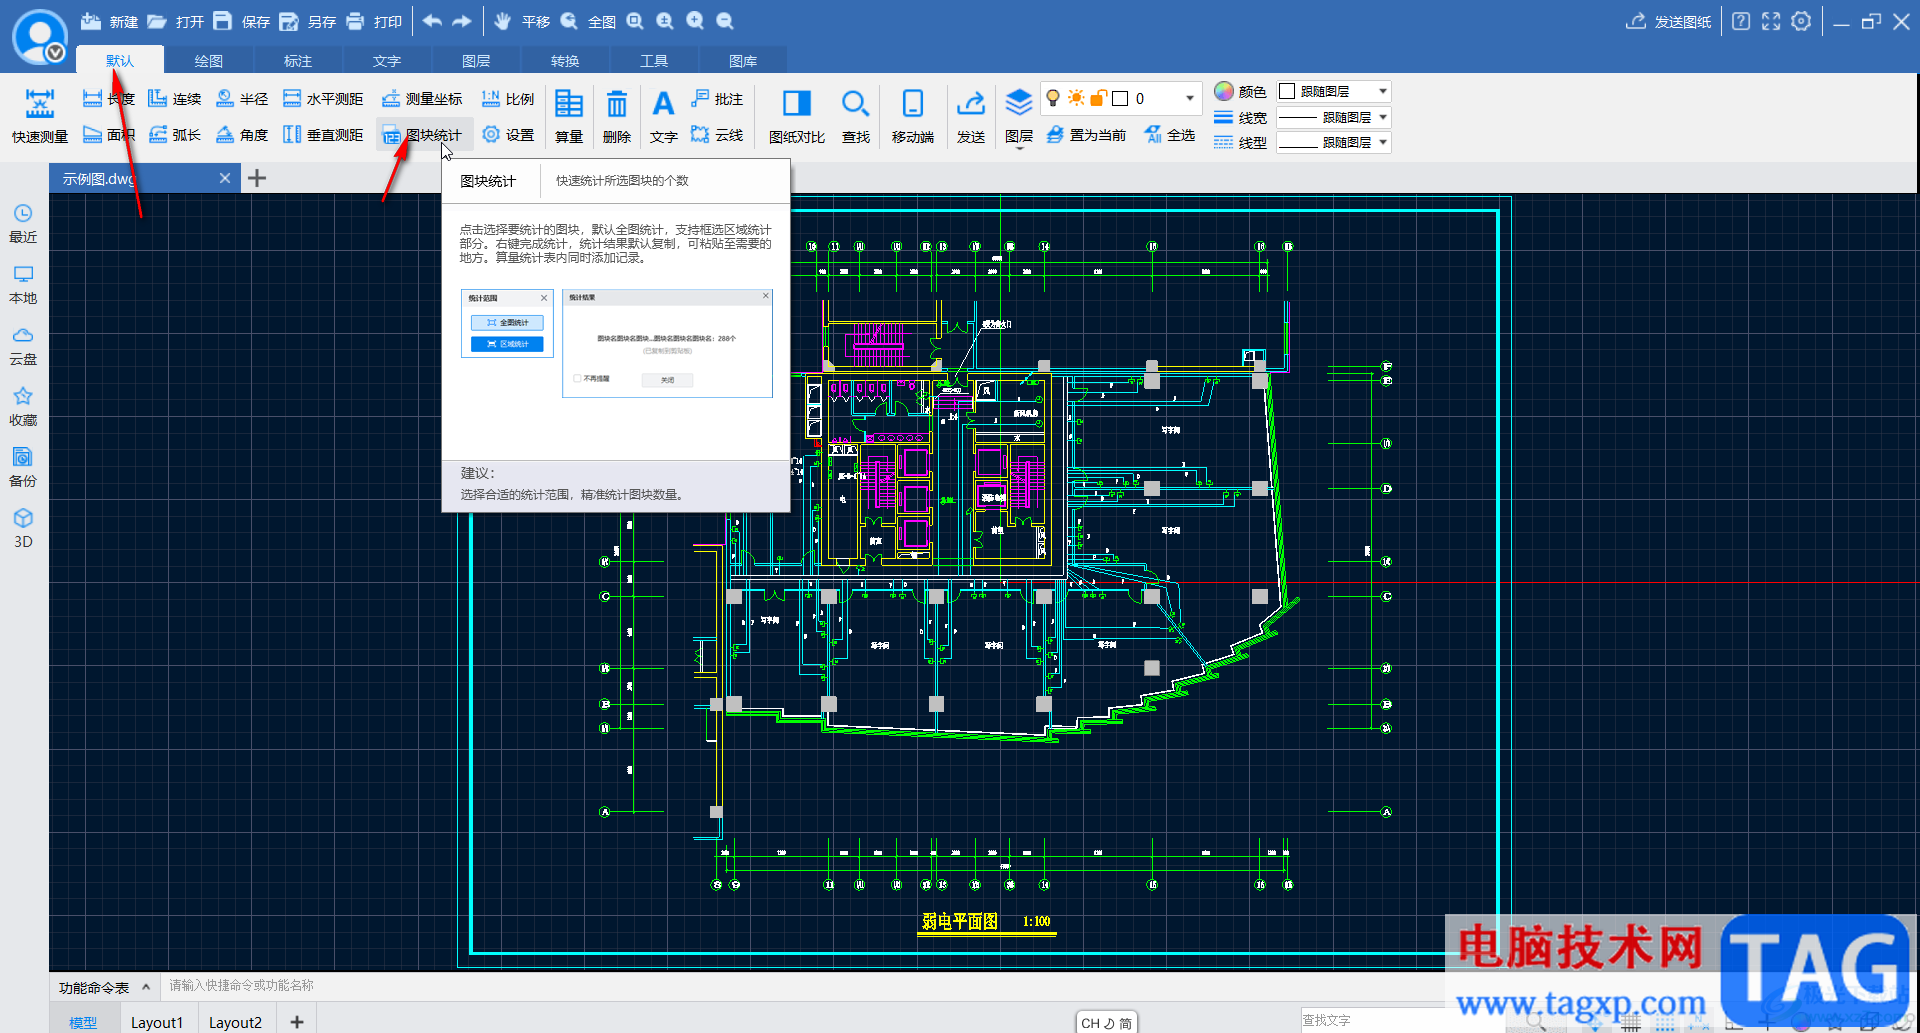Open 本地 local files in sidebar

(23, 285)
